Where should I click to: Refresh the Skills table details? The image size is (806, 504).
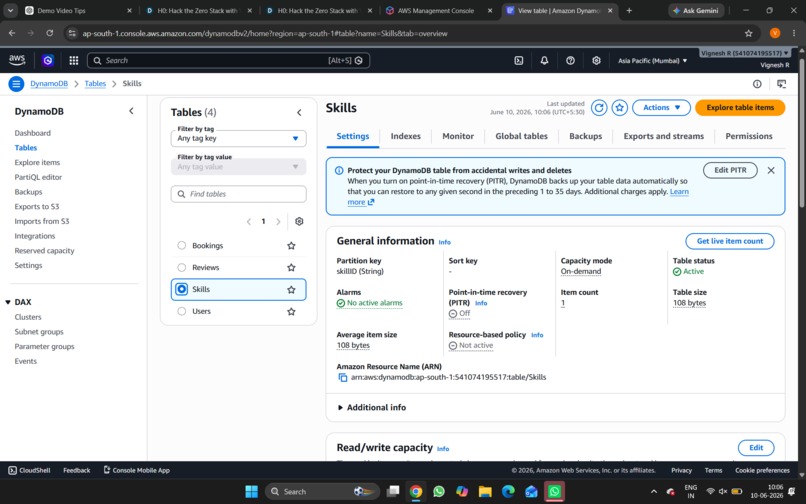[x=599, y=107]
